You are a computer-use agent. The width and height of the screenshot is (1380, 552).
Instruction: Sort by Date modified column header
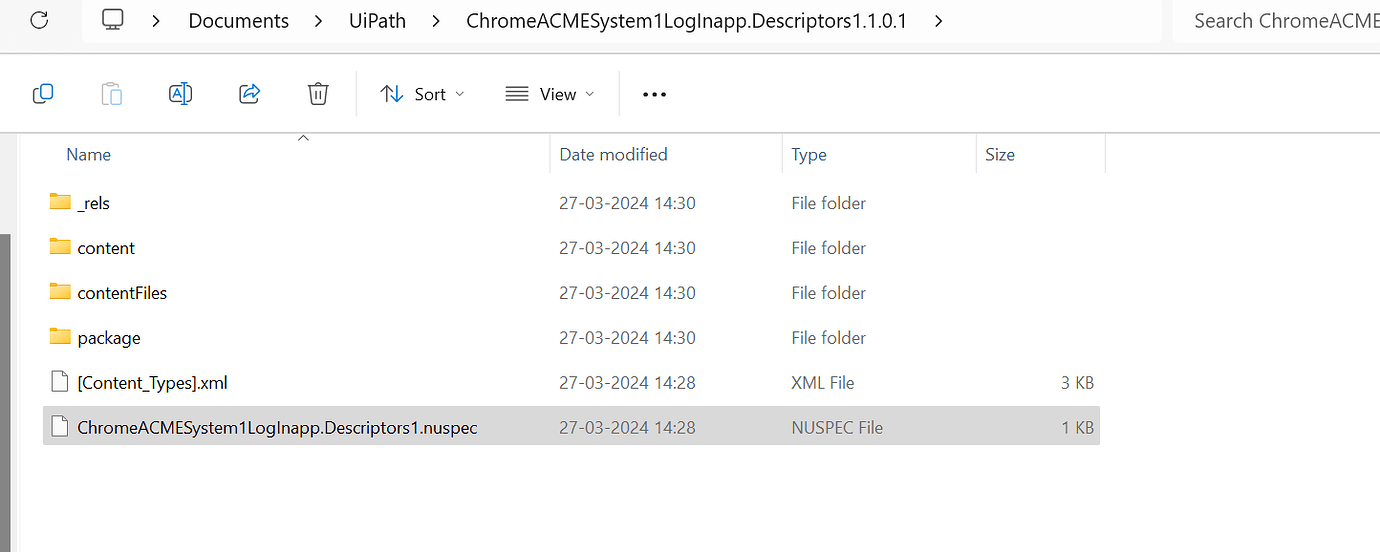[x=613, y=154]
